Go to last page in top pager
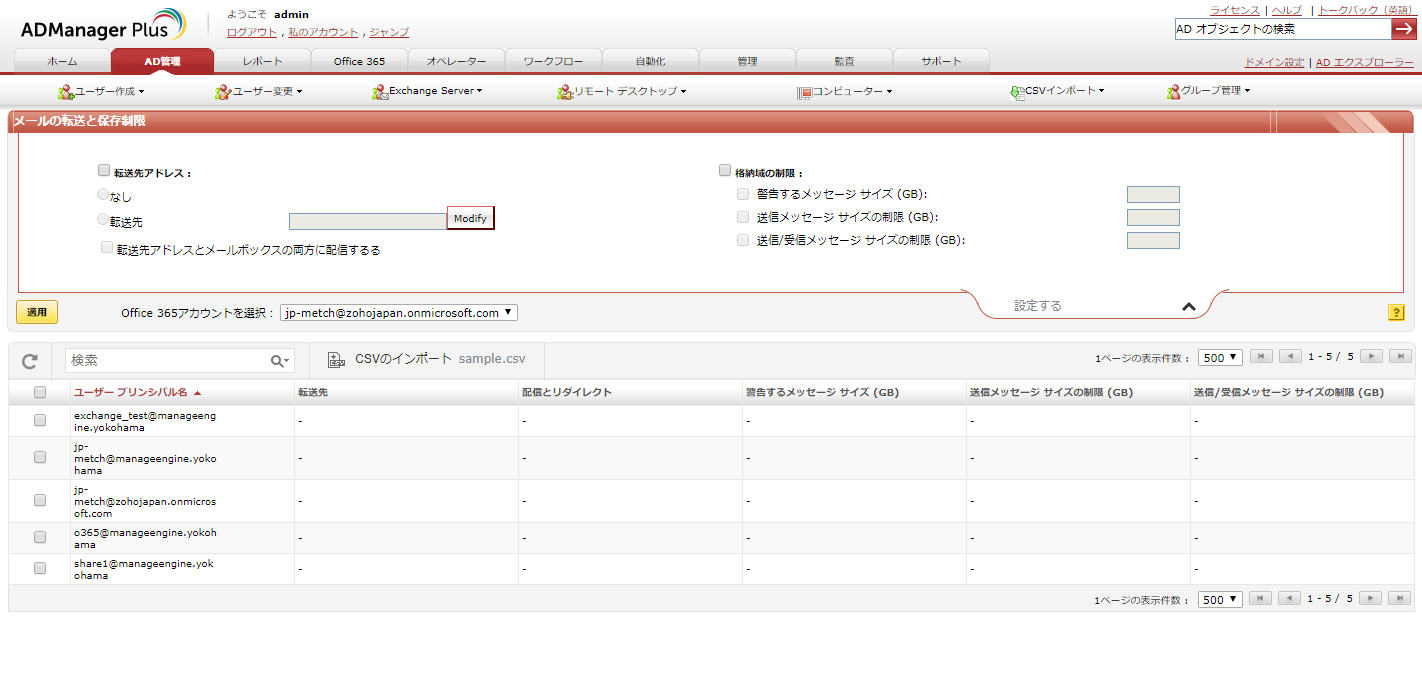The height and width of the screenshot is (673, 1422). pyautogui.click(x=1400, y=357)
